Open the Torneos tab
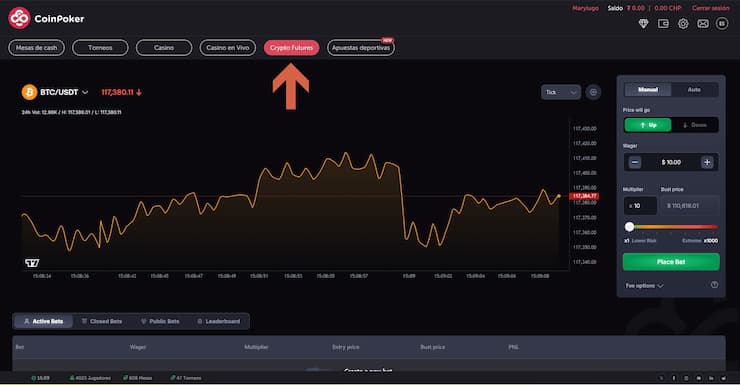This screenshot has width=740, height=385. tap(100, 48)
